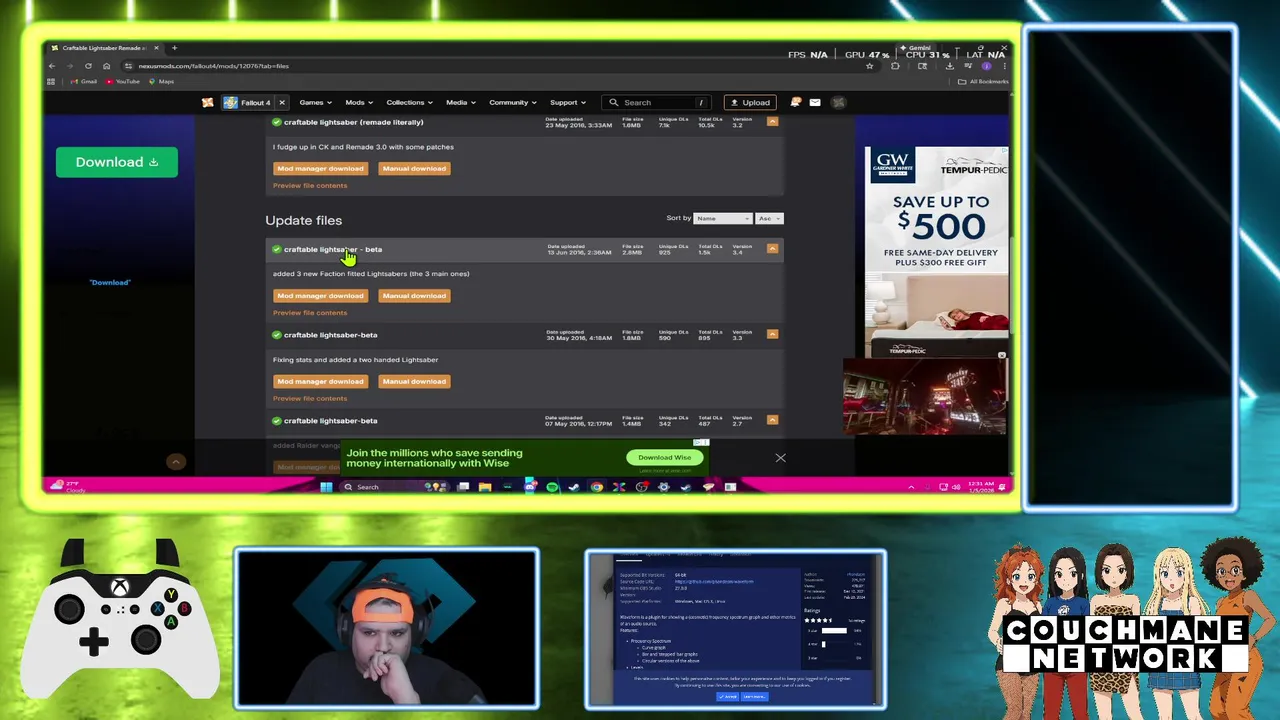Click the green Download button
Screen dimensions: 1280x720
117,162
